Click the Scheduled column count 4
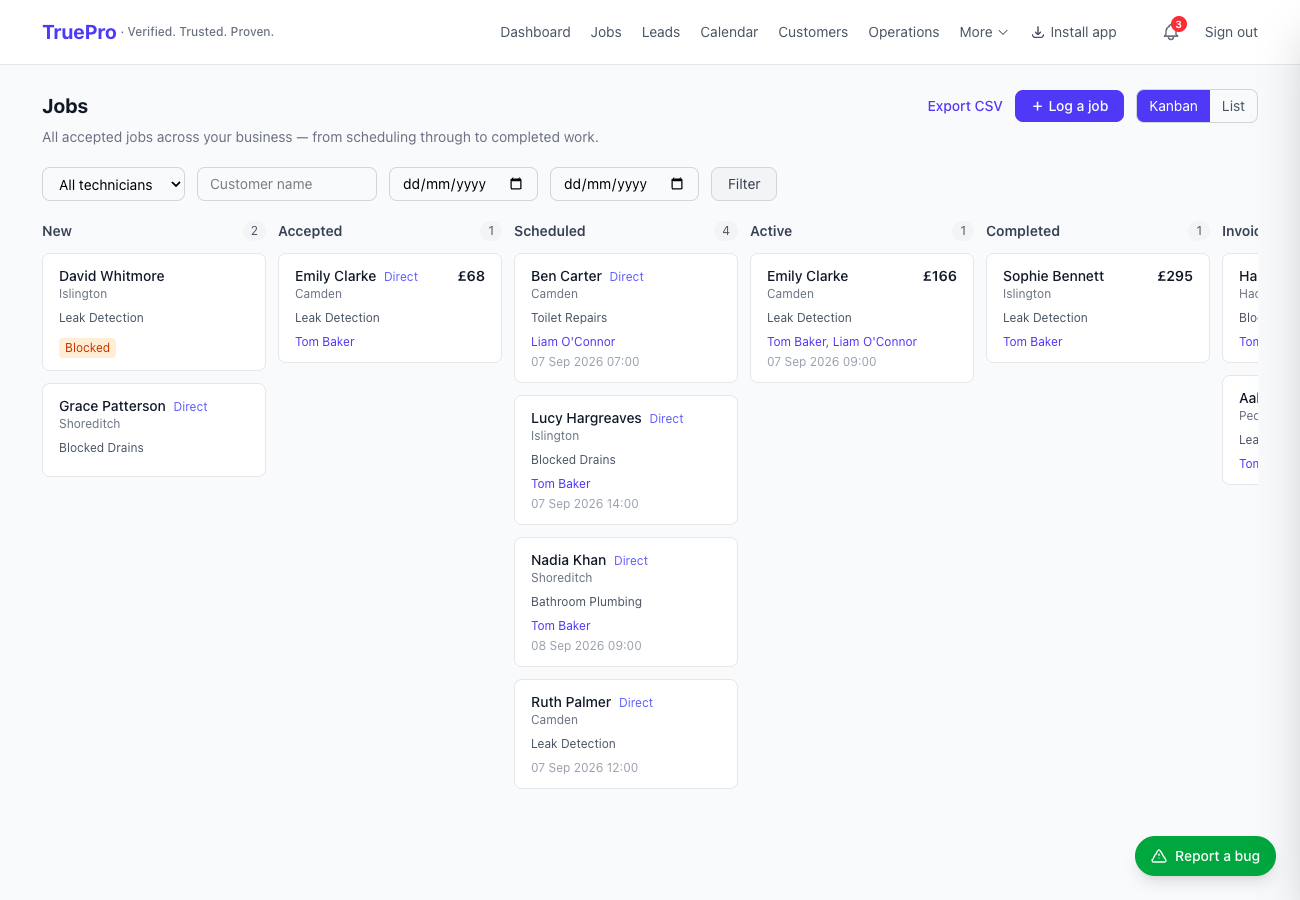 726,231
